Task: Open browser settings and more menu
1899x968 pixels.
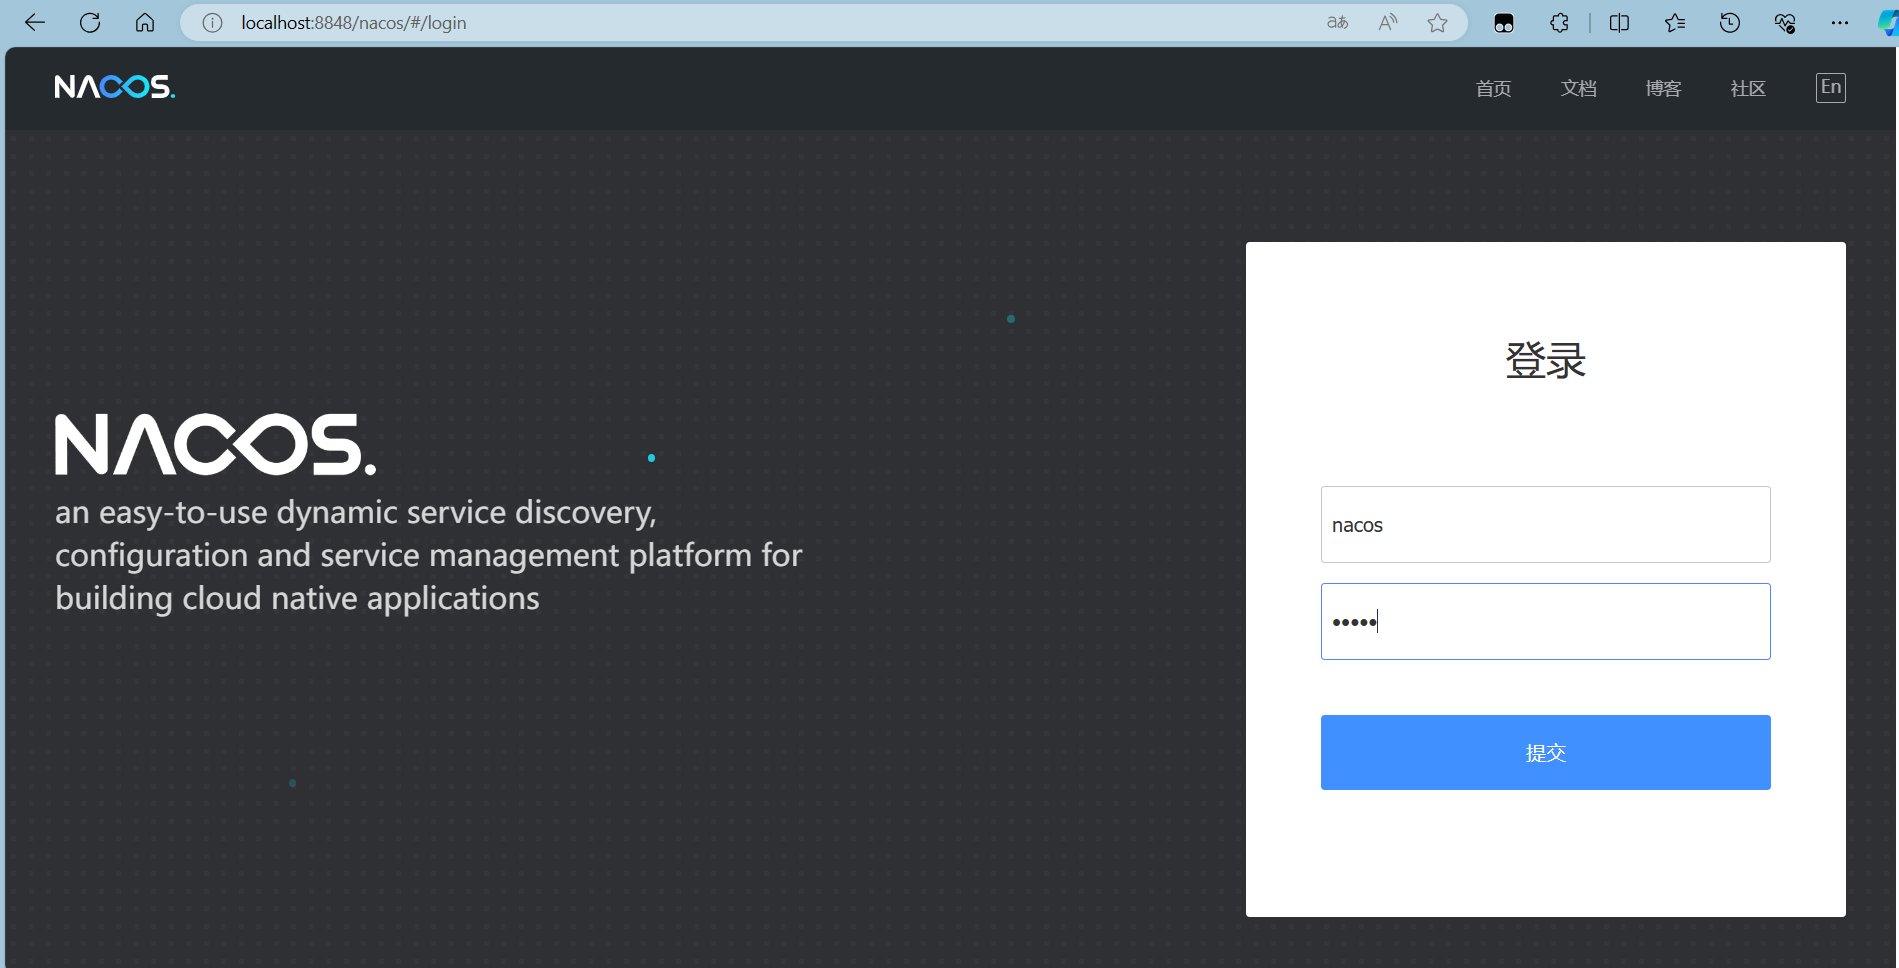Action: [x=1840, y=23]
